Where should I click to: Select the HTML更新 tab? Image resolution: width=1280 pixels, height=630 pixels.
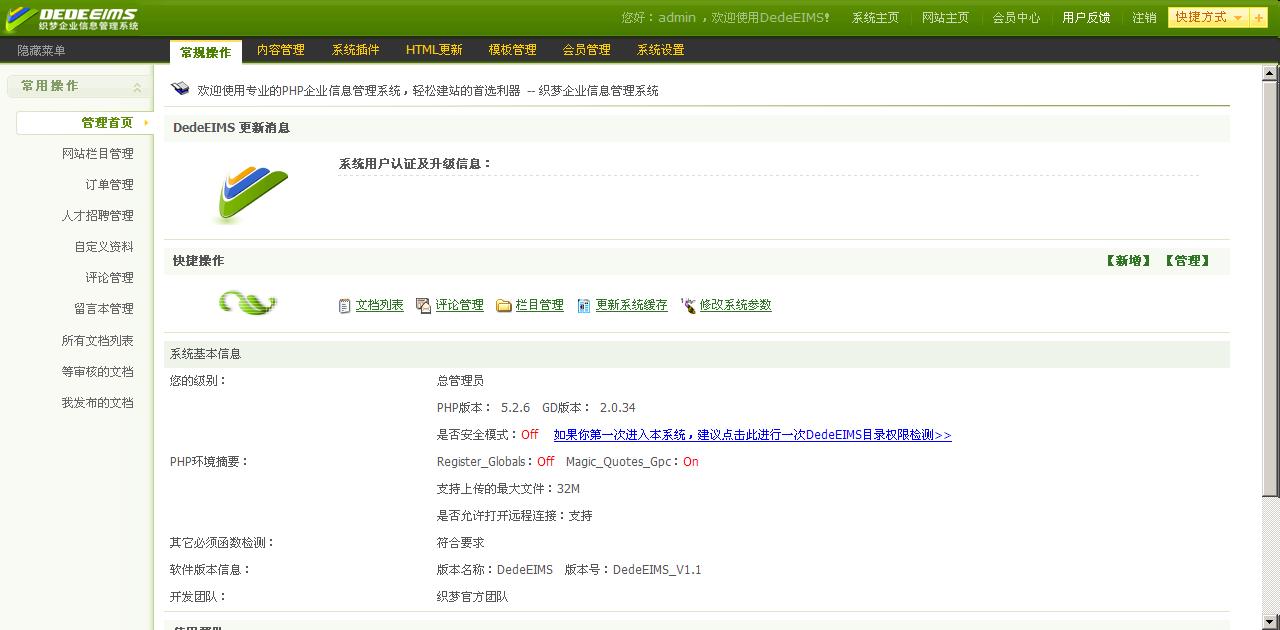tap(434, 50)
